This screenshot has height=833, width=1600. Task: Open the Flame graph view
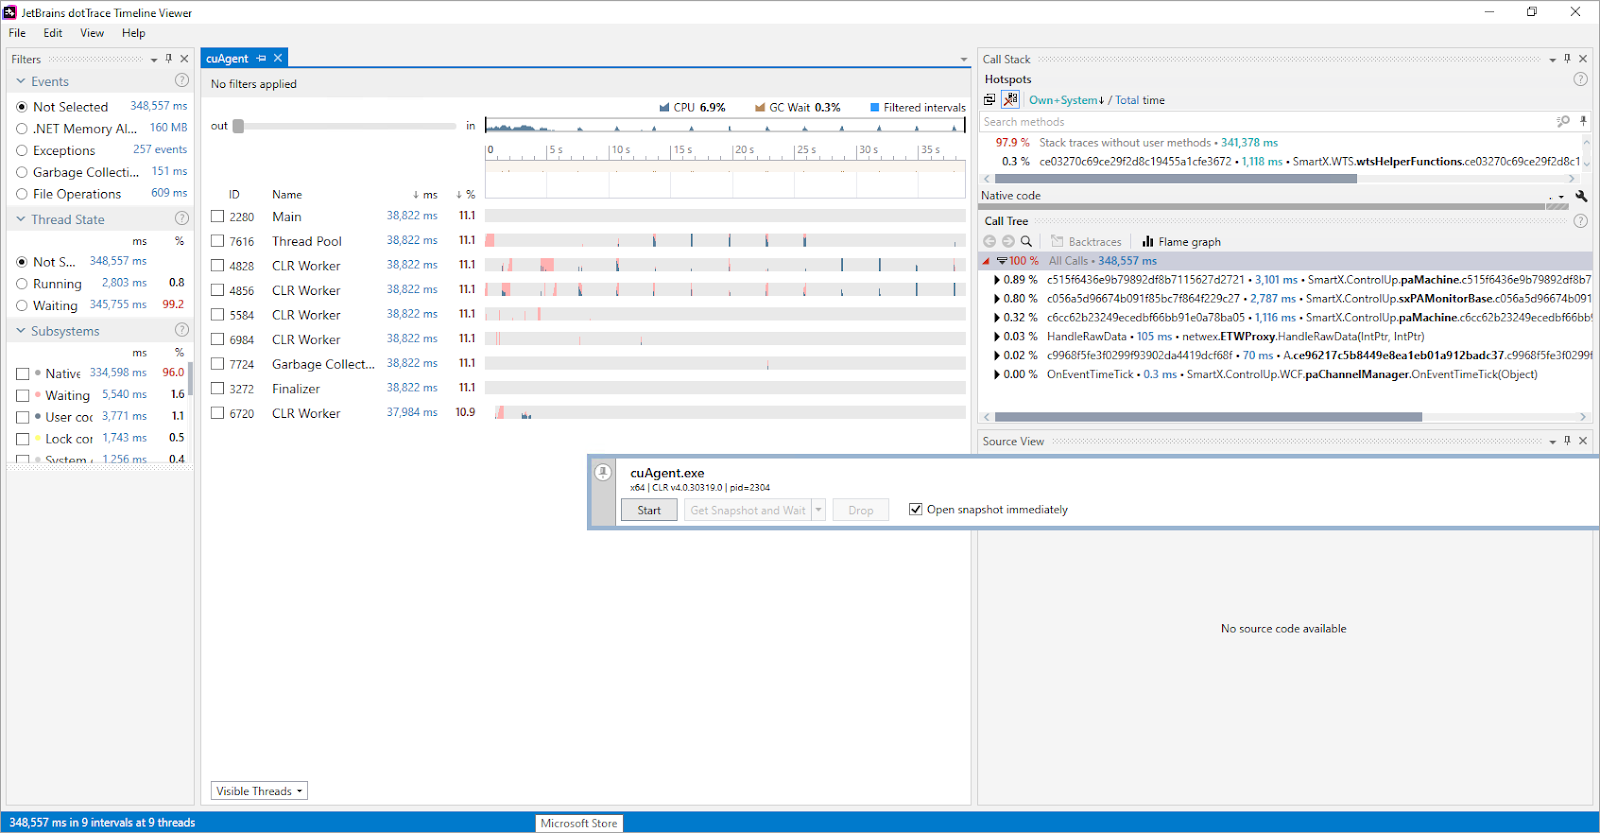click(1181, 242)
